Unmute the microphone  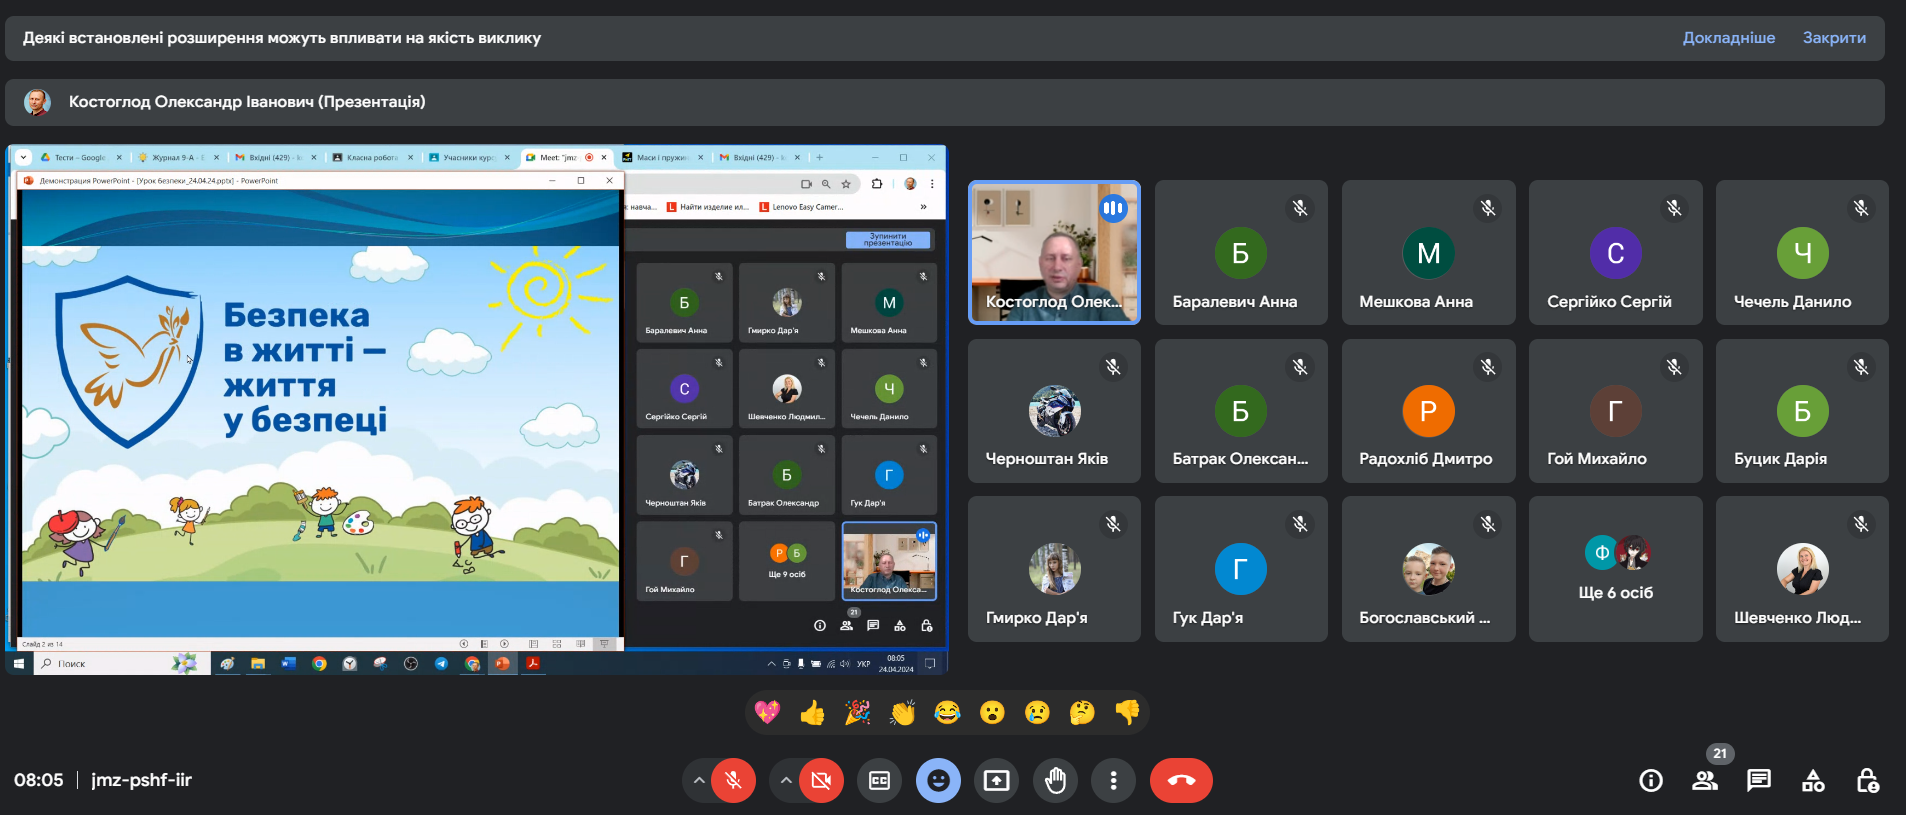[x=733, y=781]
